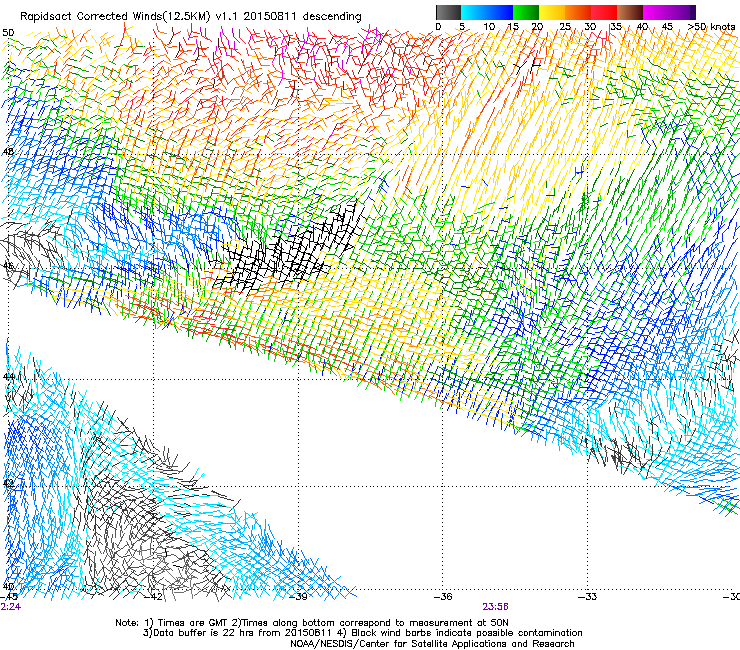
Task: Click the gray 0-5 knots legend swatch
Action: coord(448,12)
